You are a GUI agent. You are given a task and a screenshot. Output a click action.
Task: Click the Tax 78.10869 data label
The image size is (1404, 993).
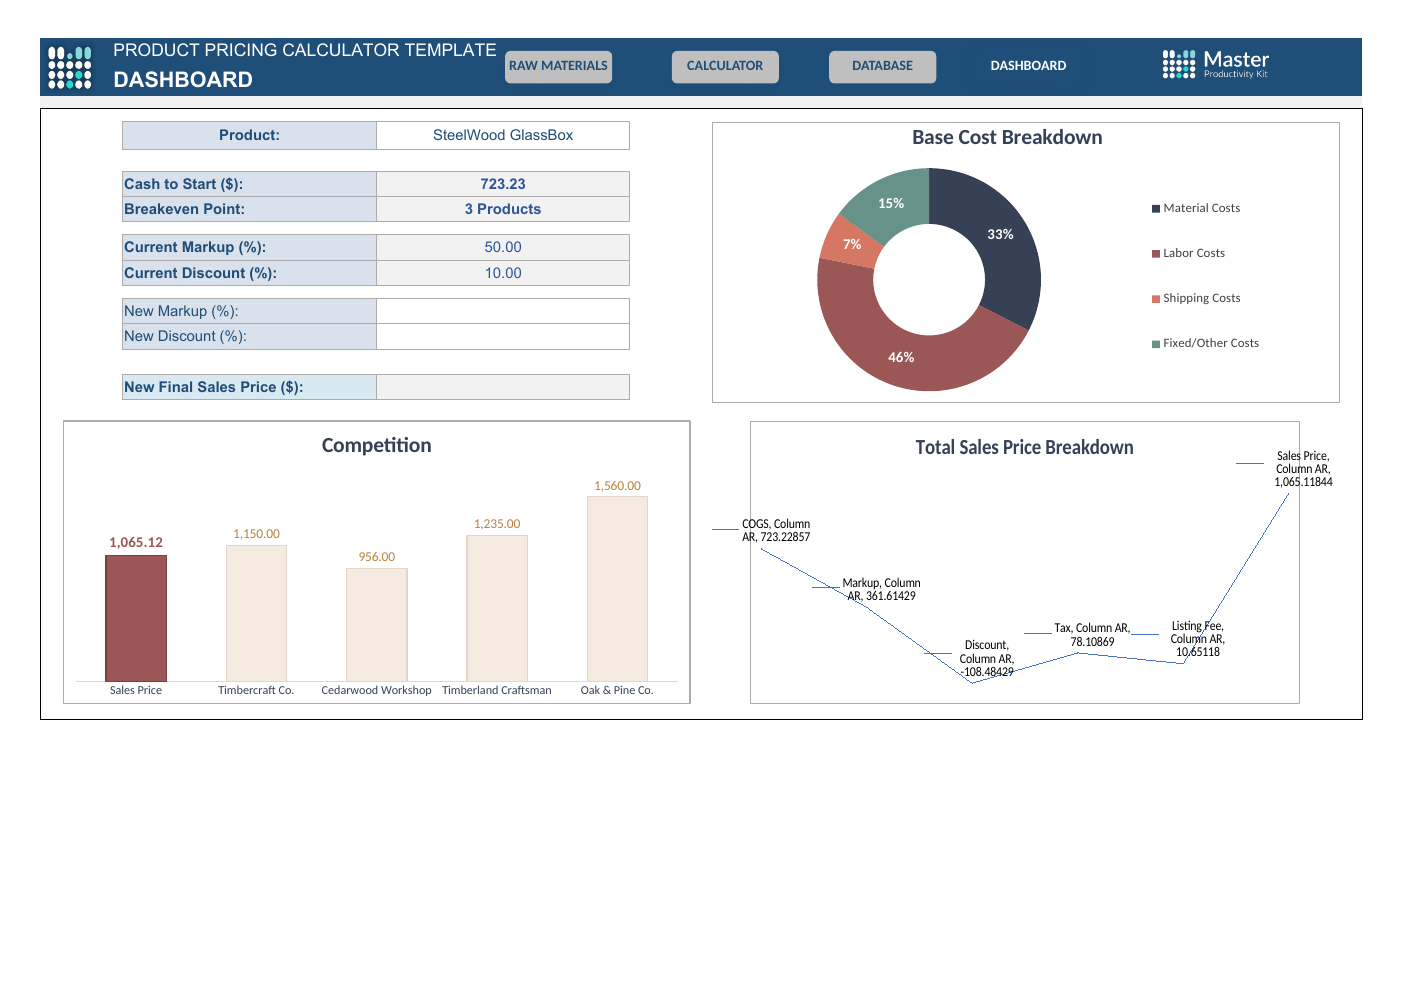[x=1092, y=635]
